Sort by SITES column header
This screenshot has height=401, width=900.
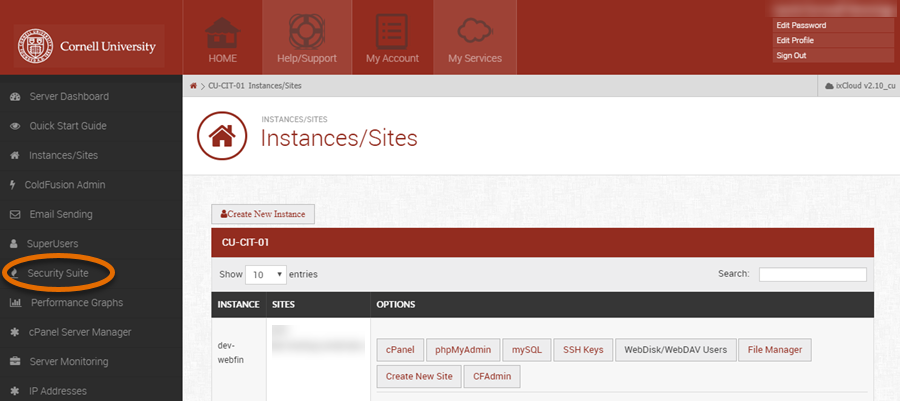click(318, 304)
